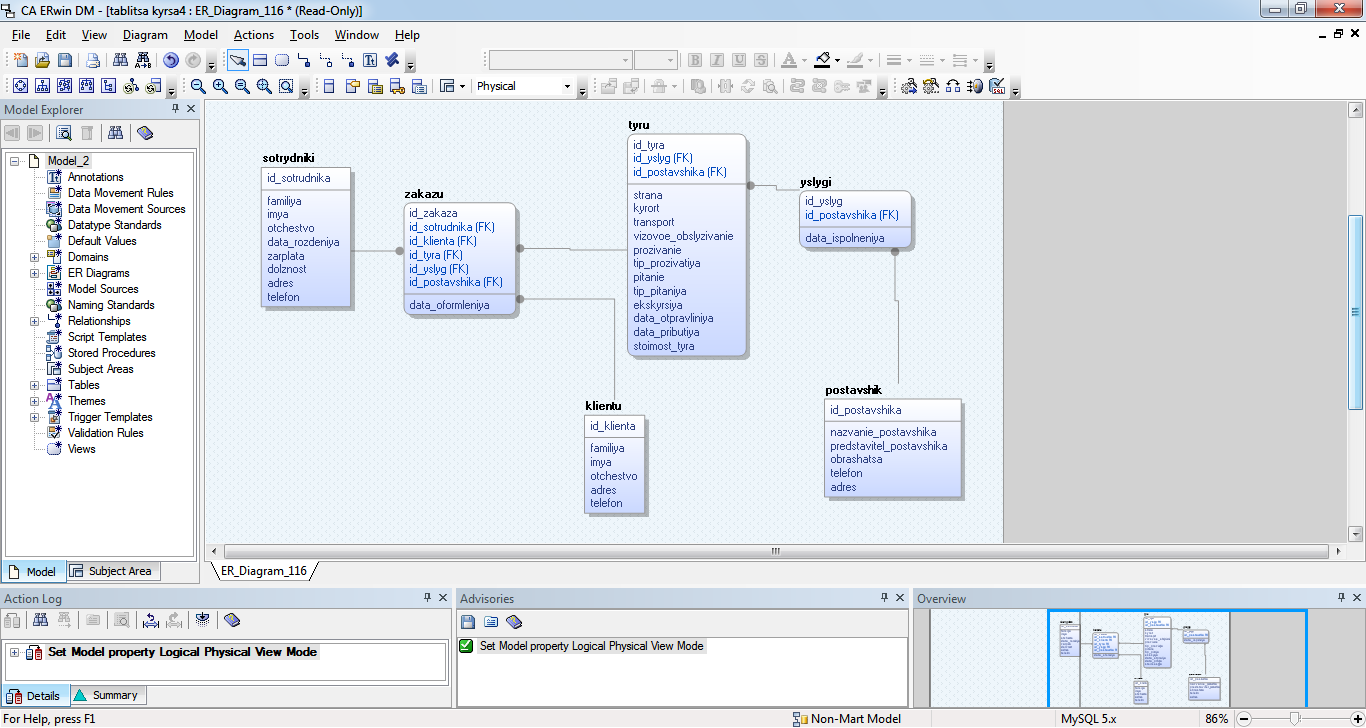This screenshot has width=1366, height=728.
Task: Open the Diagram menu
Action: (145, 35)
